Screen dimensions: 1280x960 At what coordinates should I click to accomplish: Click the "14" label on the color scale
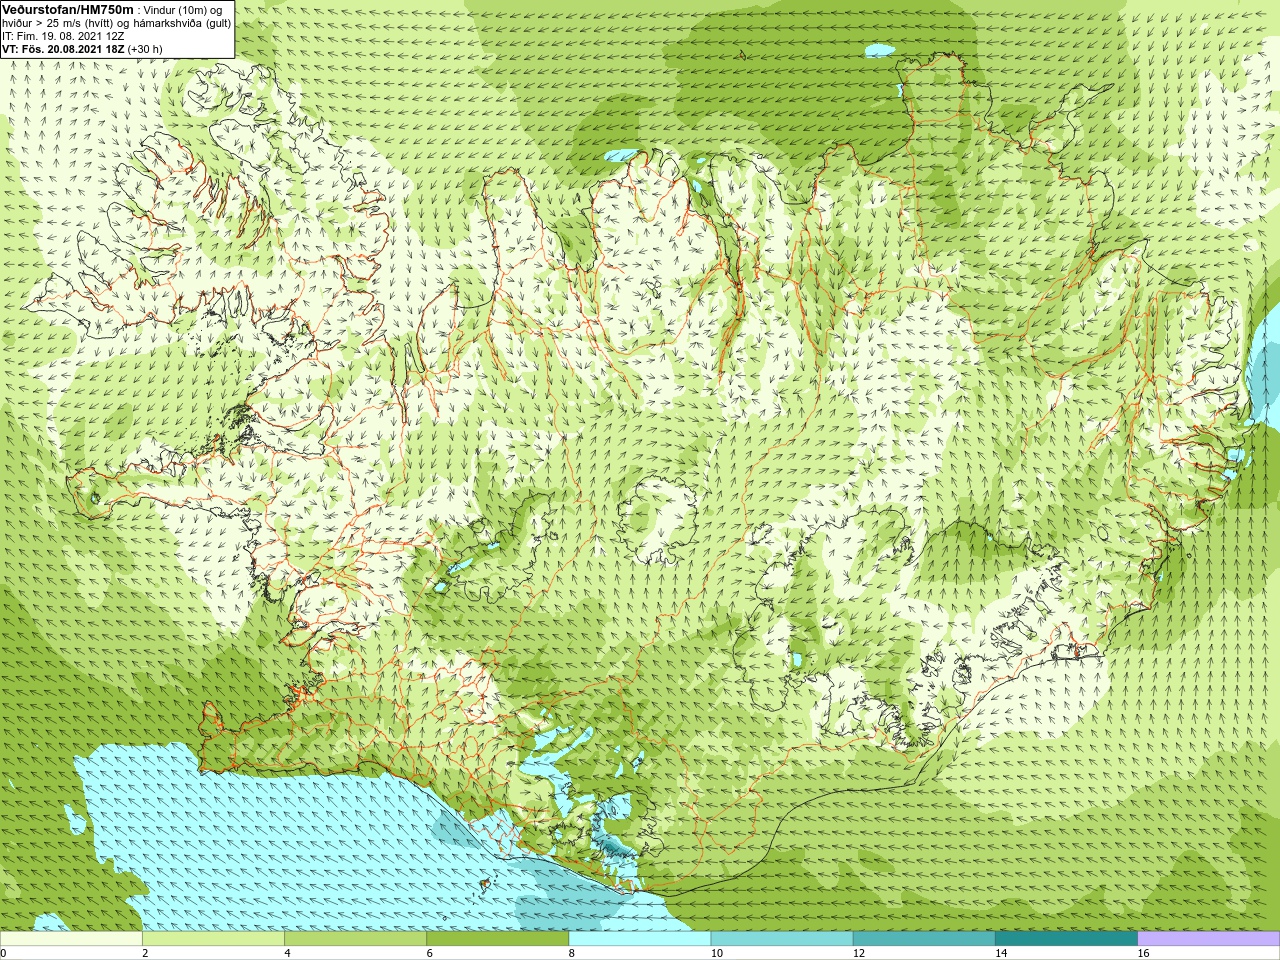1001,953
